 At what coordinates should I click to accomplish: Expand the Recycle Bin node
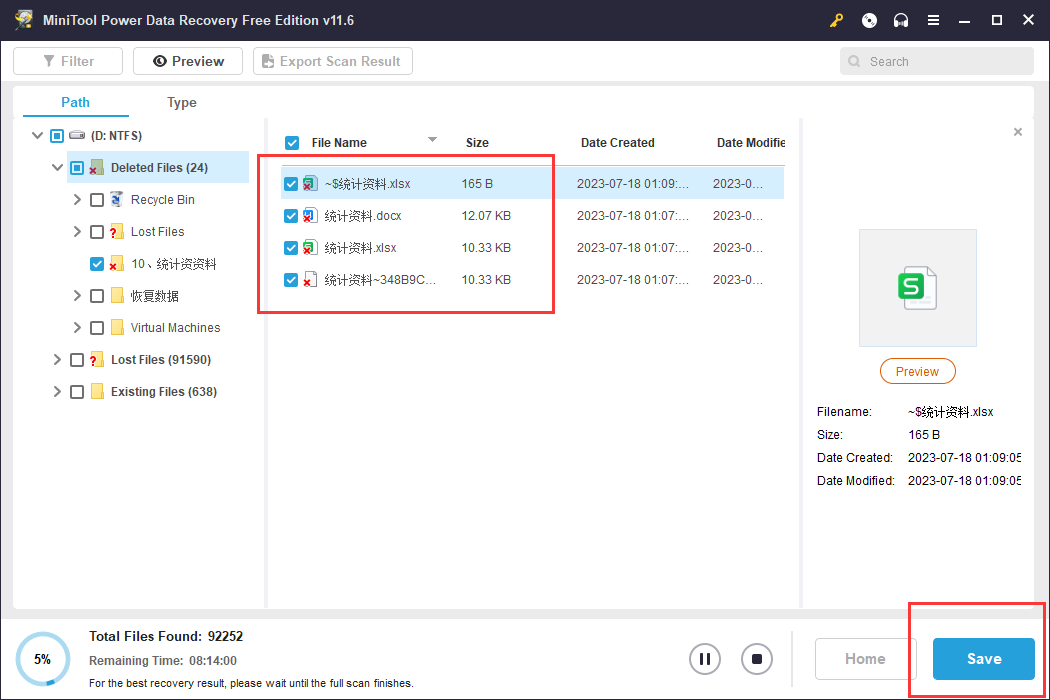click(x=77, y=200)
